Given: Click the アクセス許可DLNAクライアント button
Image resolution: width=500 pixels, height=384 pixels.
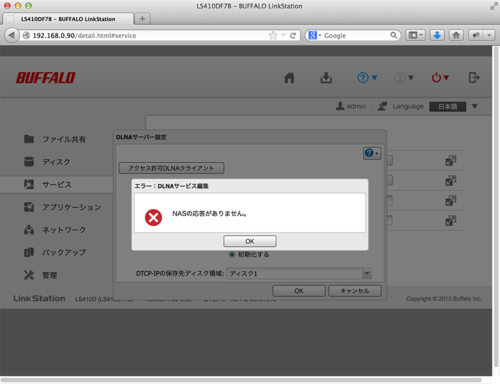Looking at the screenshot, I should [171, 168].
